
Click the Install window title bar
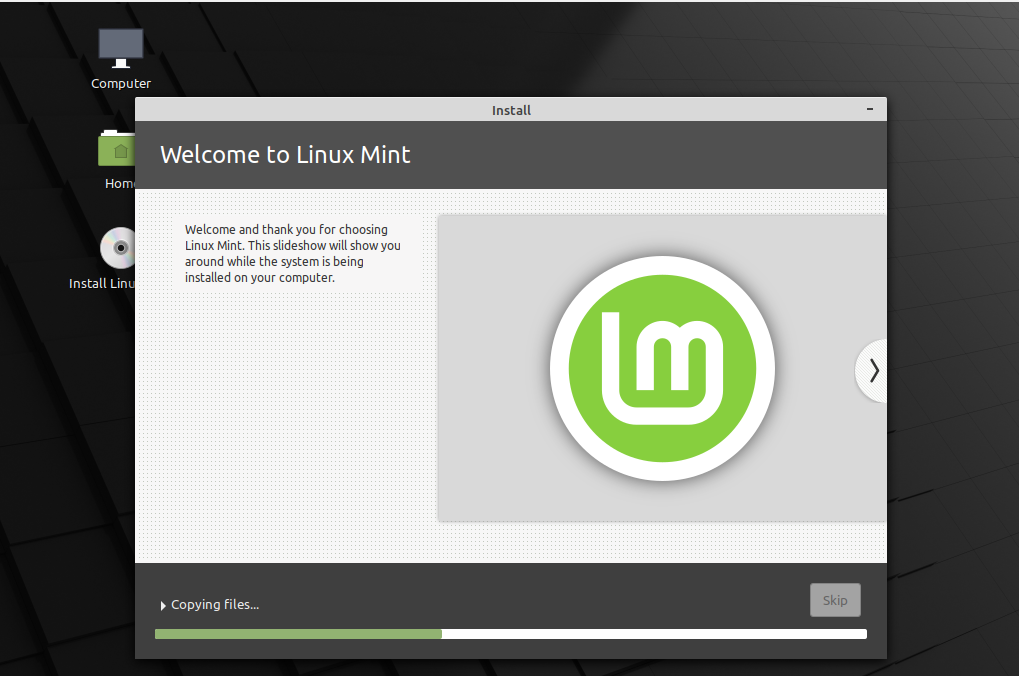click(x=511, y=110)
